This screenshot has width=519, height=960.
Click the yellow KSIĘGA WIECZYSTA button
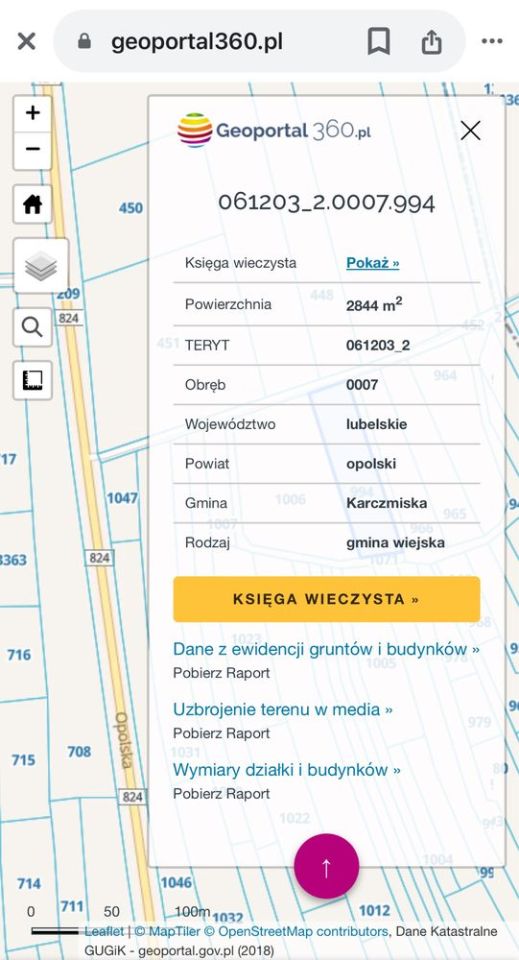(x=326, y=599)
